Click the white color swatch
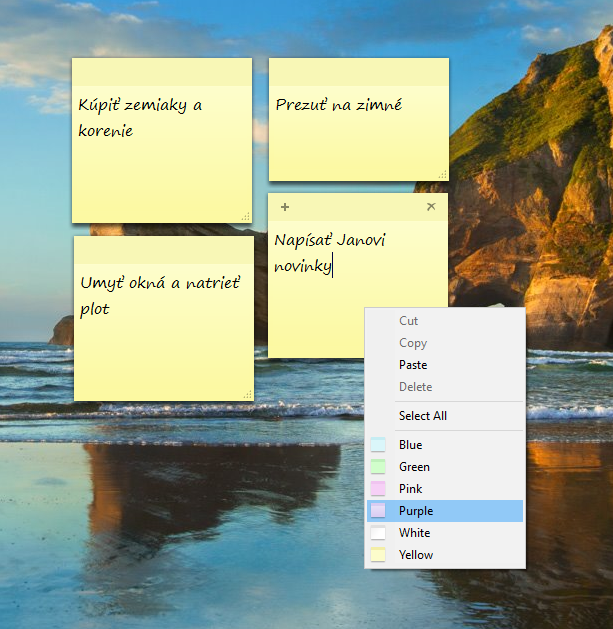 (x=378, y=533)
